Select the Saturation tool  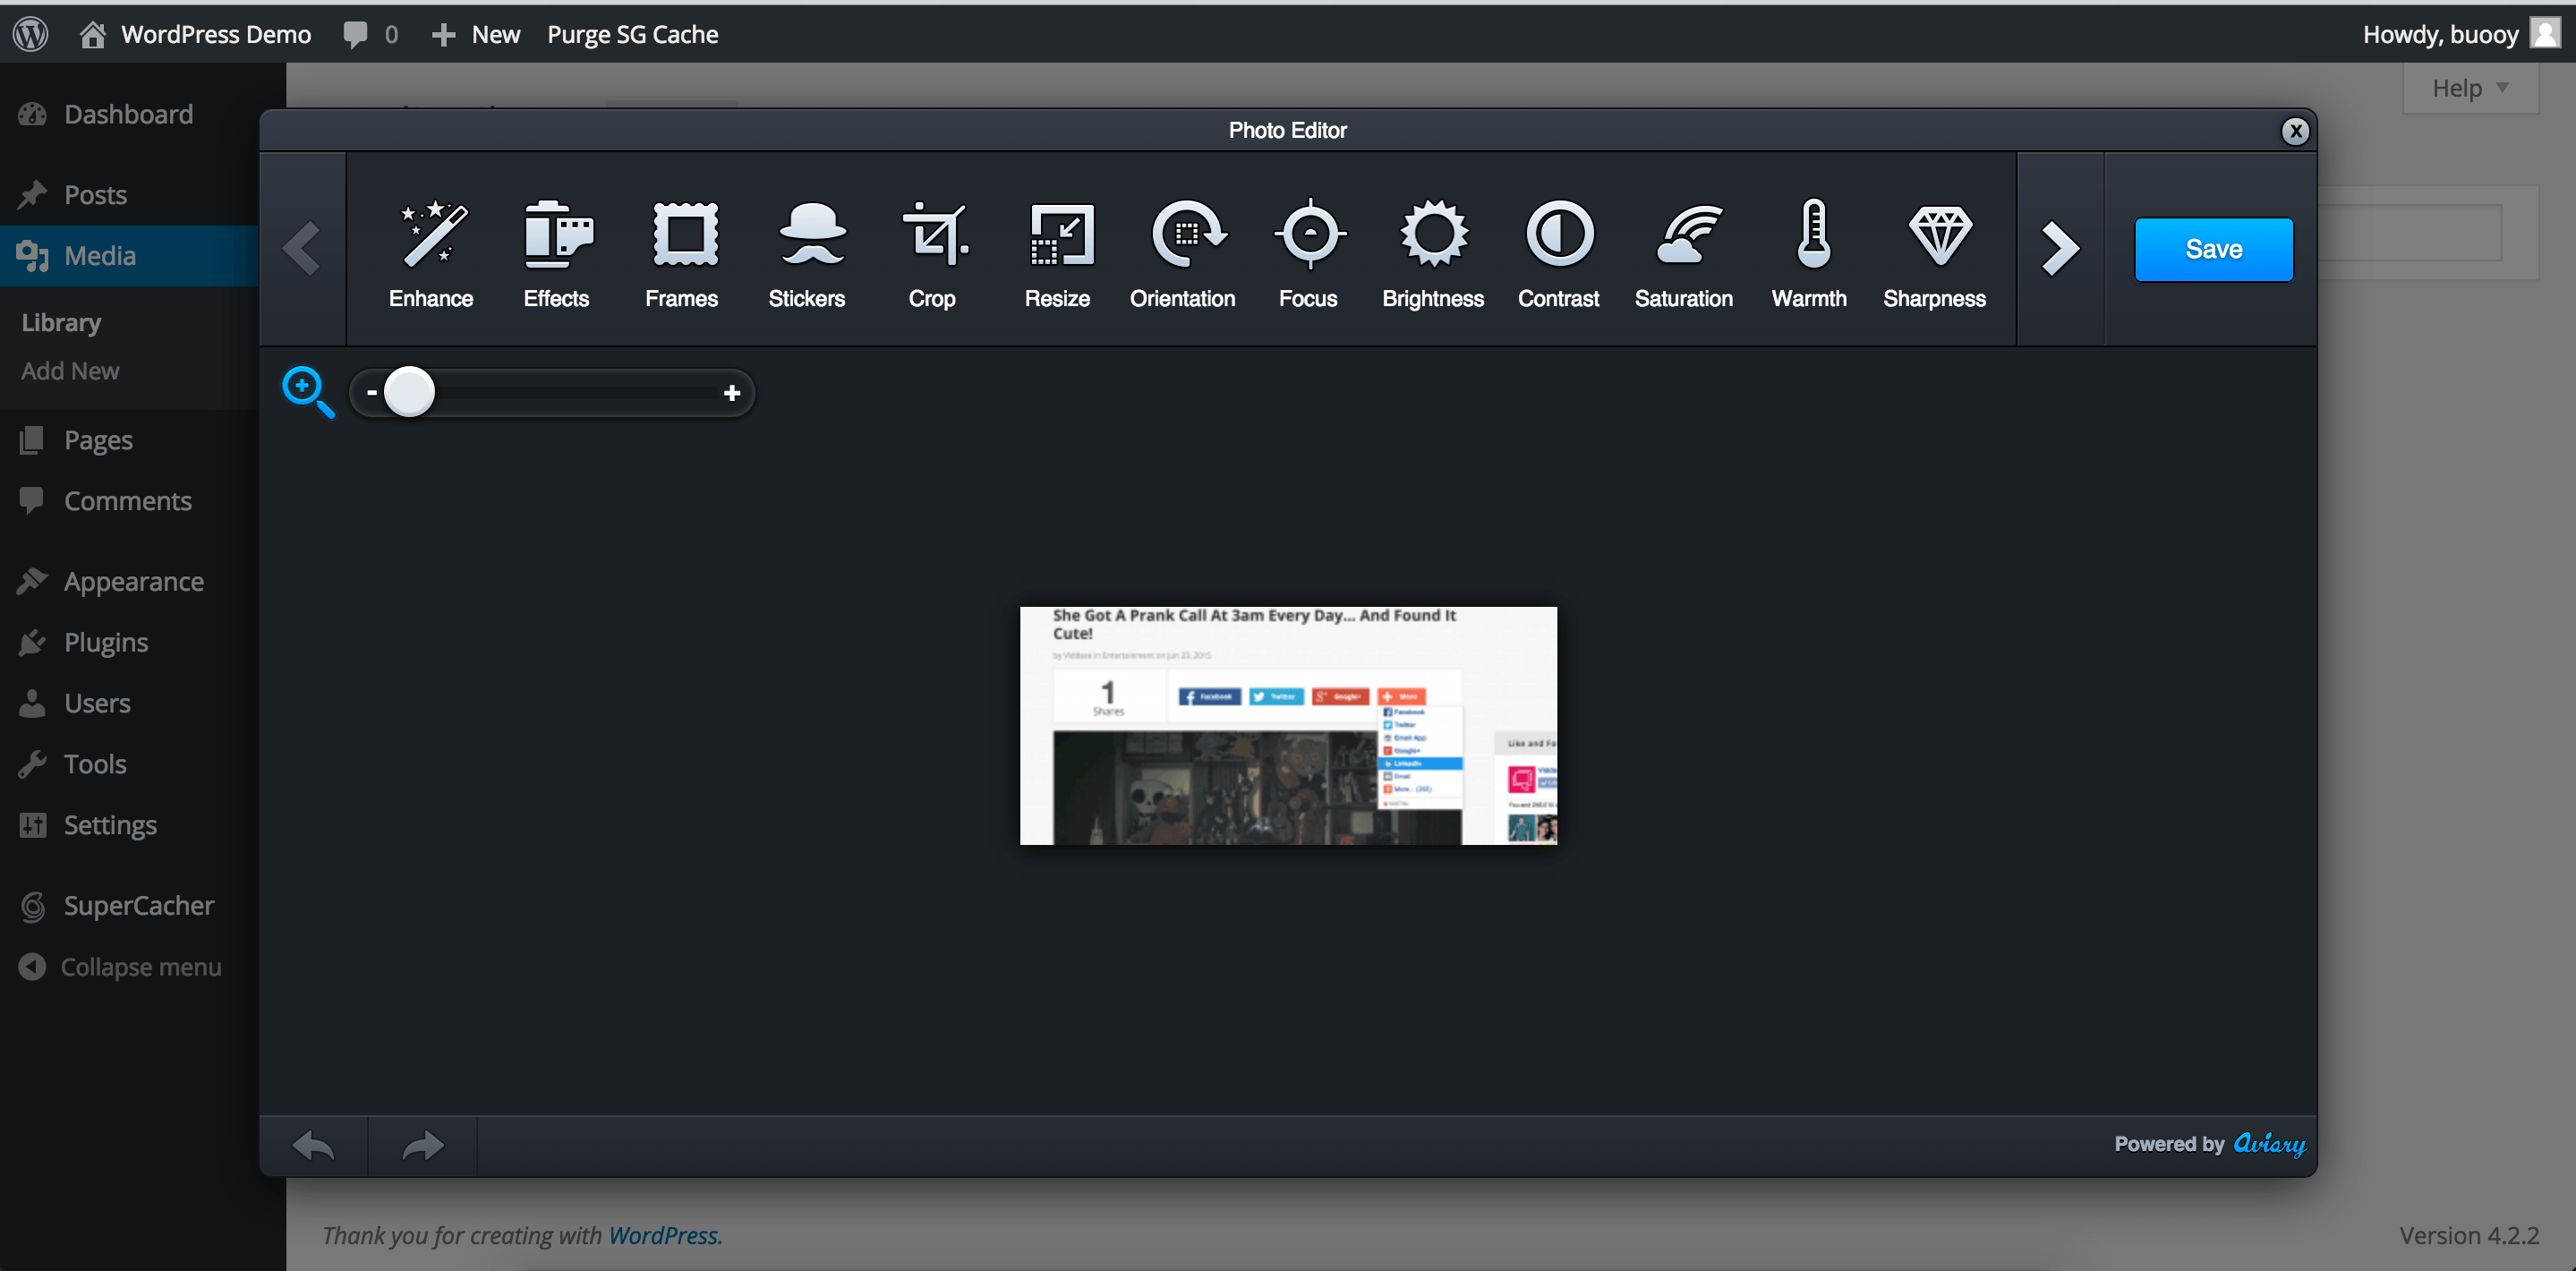point(1684,253)
